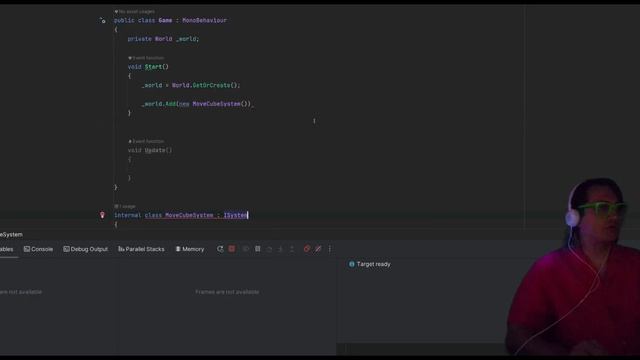Click the 'Event function' hint above Update
This screenshot has height=360, width=640.
146,141
